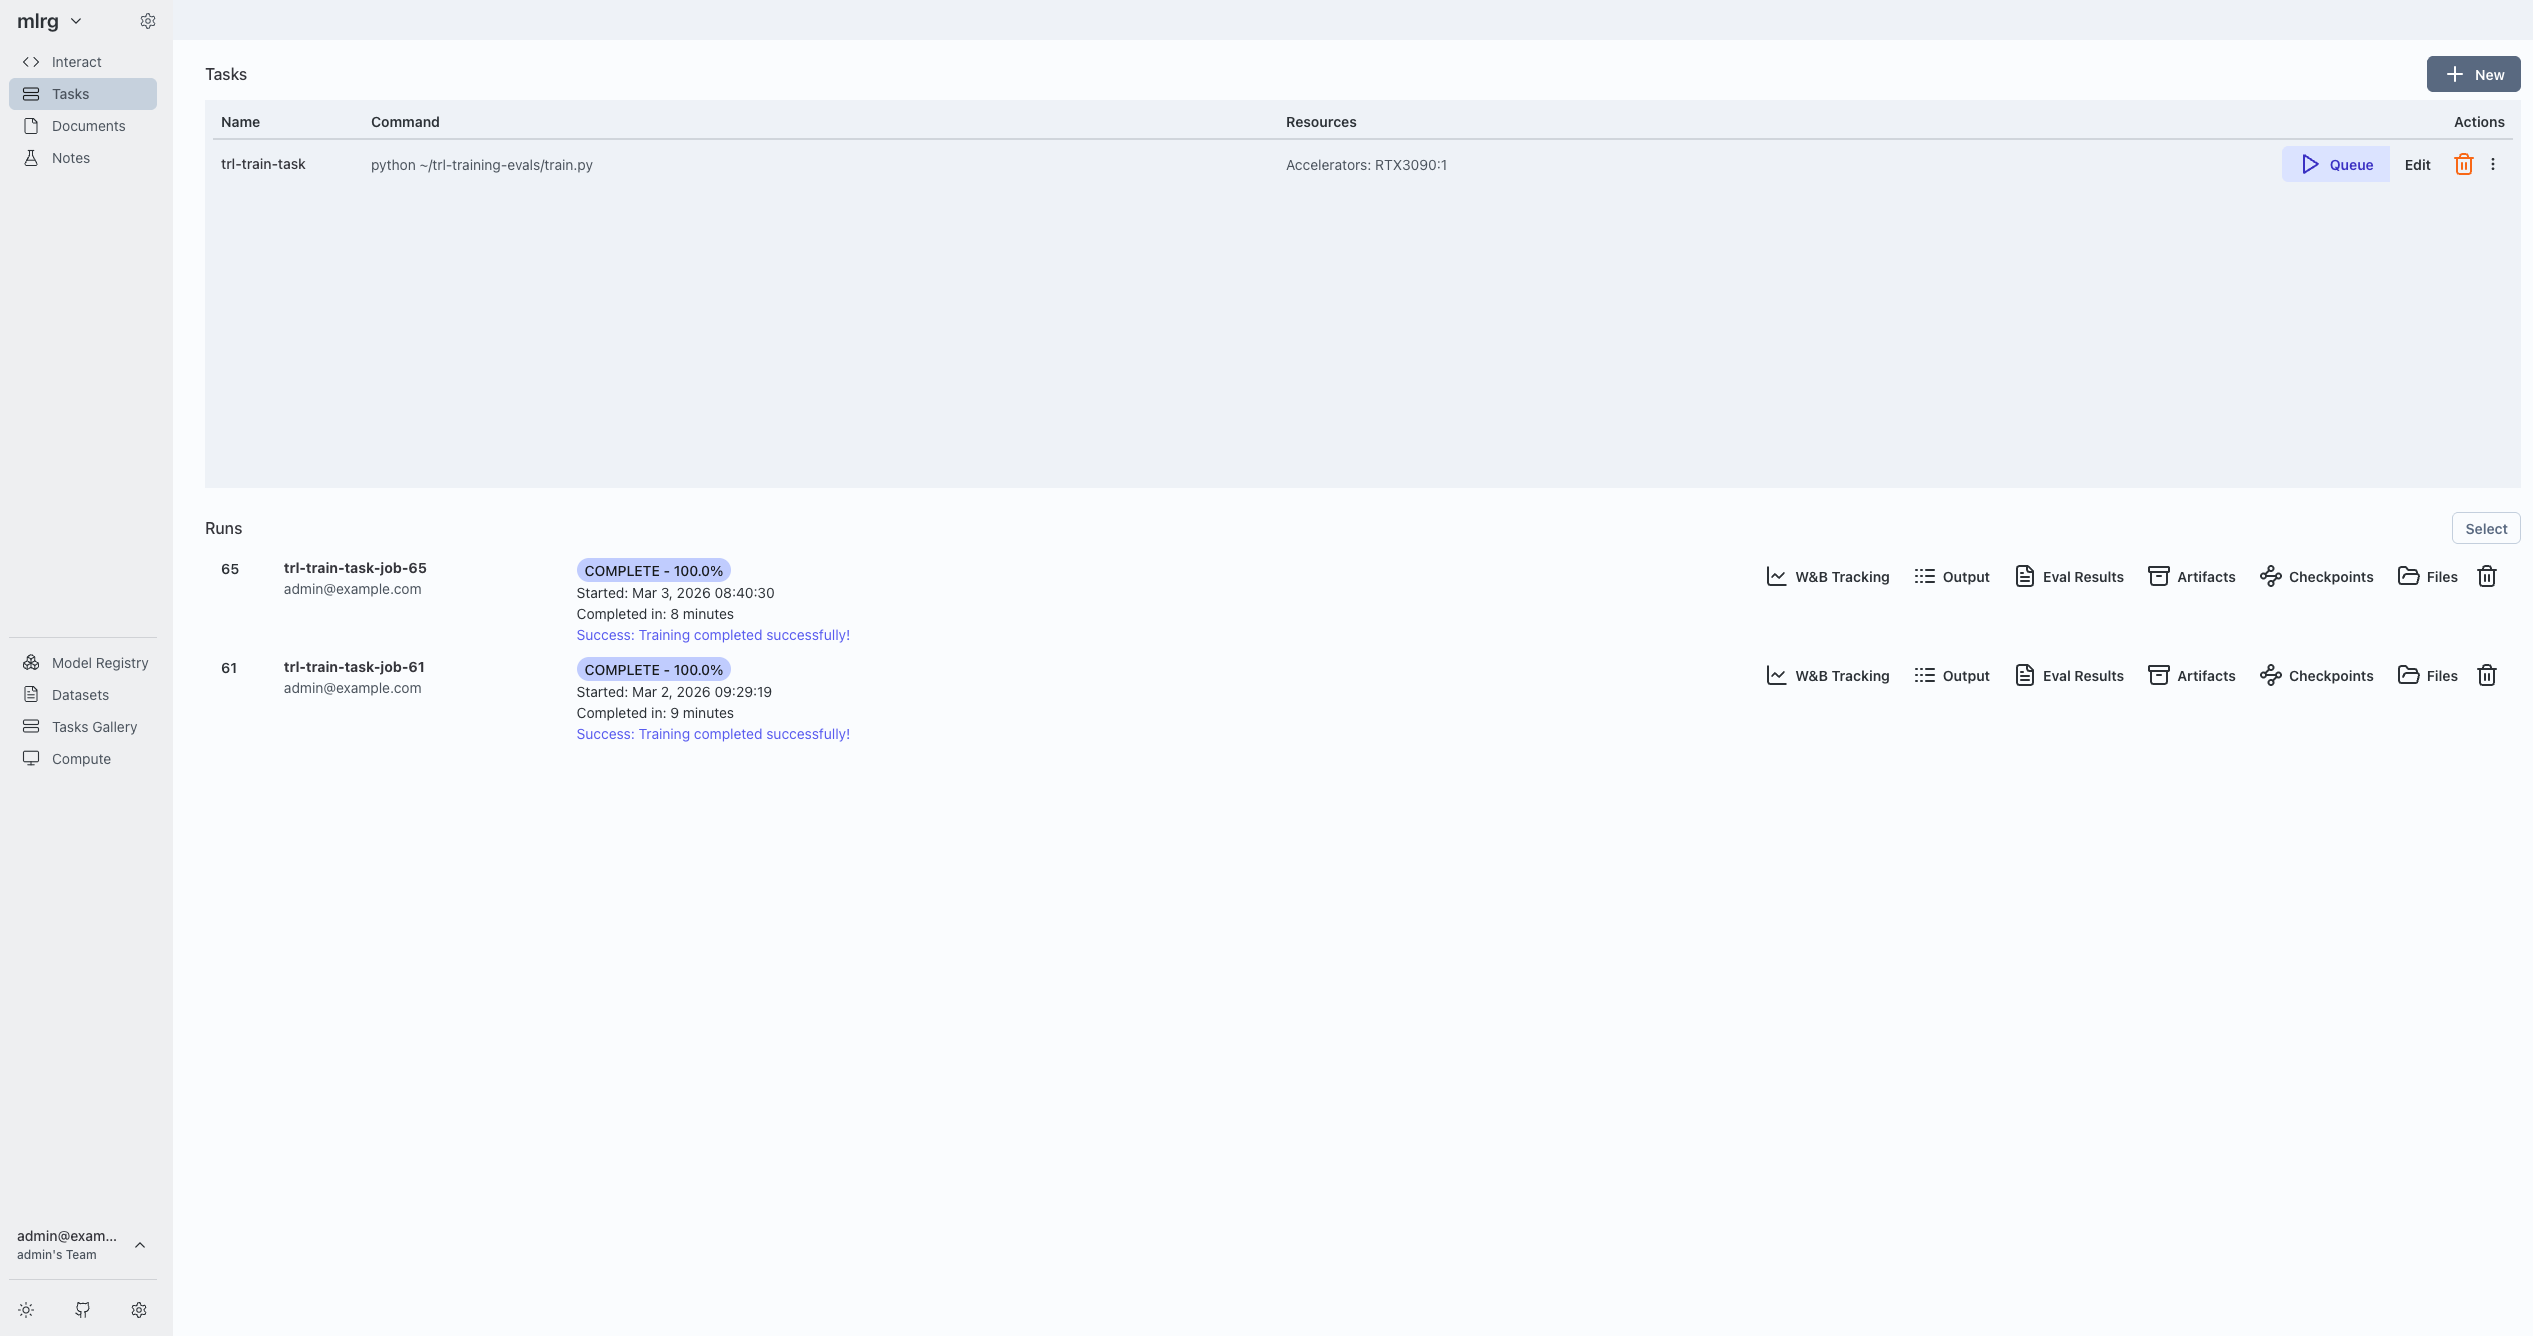The height and width of the screenshot is (1336, 2533).
Task: Open more actions menu for trl-train-task
Action: (2492, 164)
